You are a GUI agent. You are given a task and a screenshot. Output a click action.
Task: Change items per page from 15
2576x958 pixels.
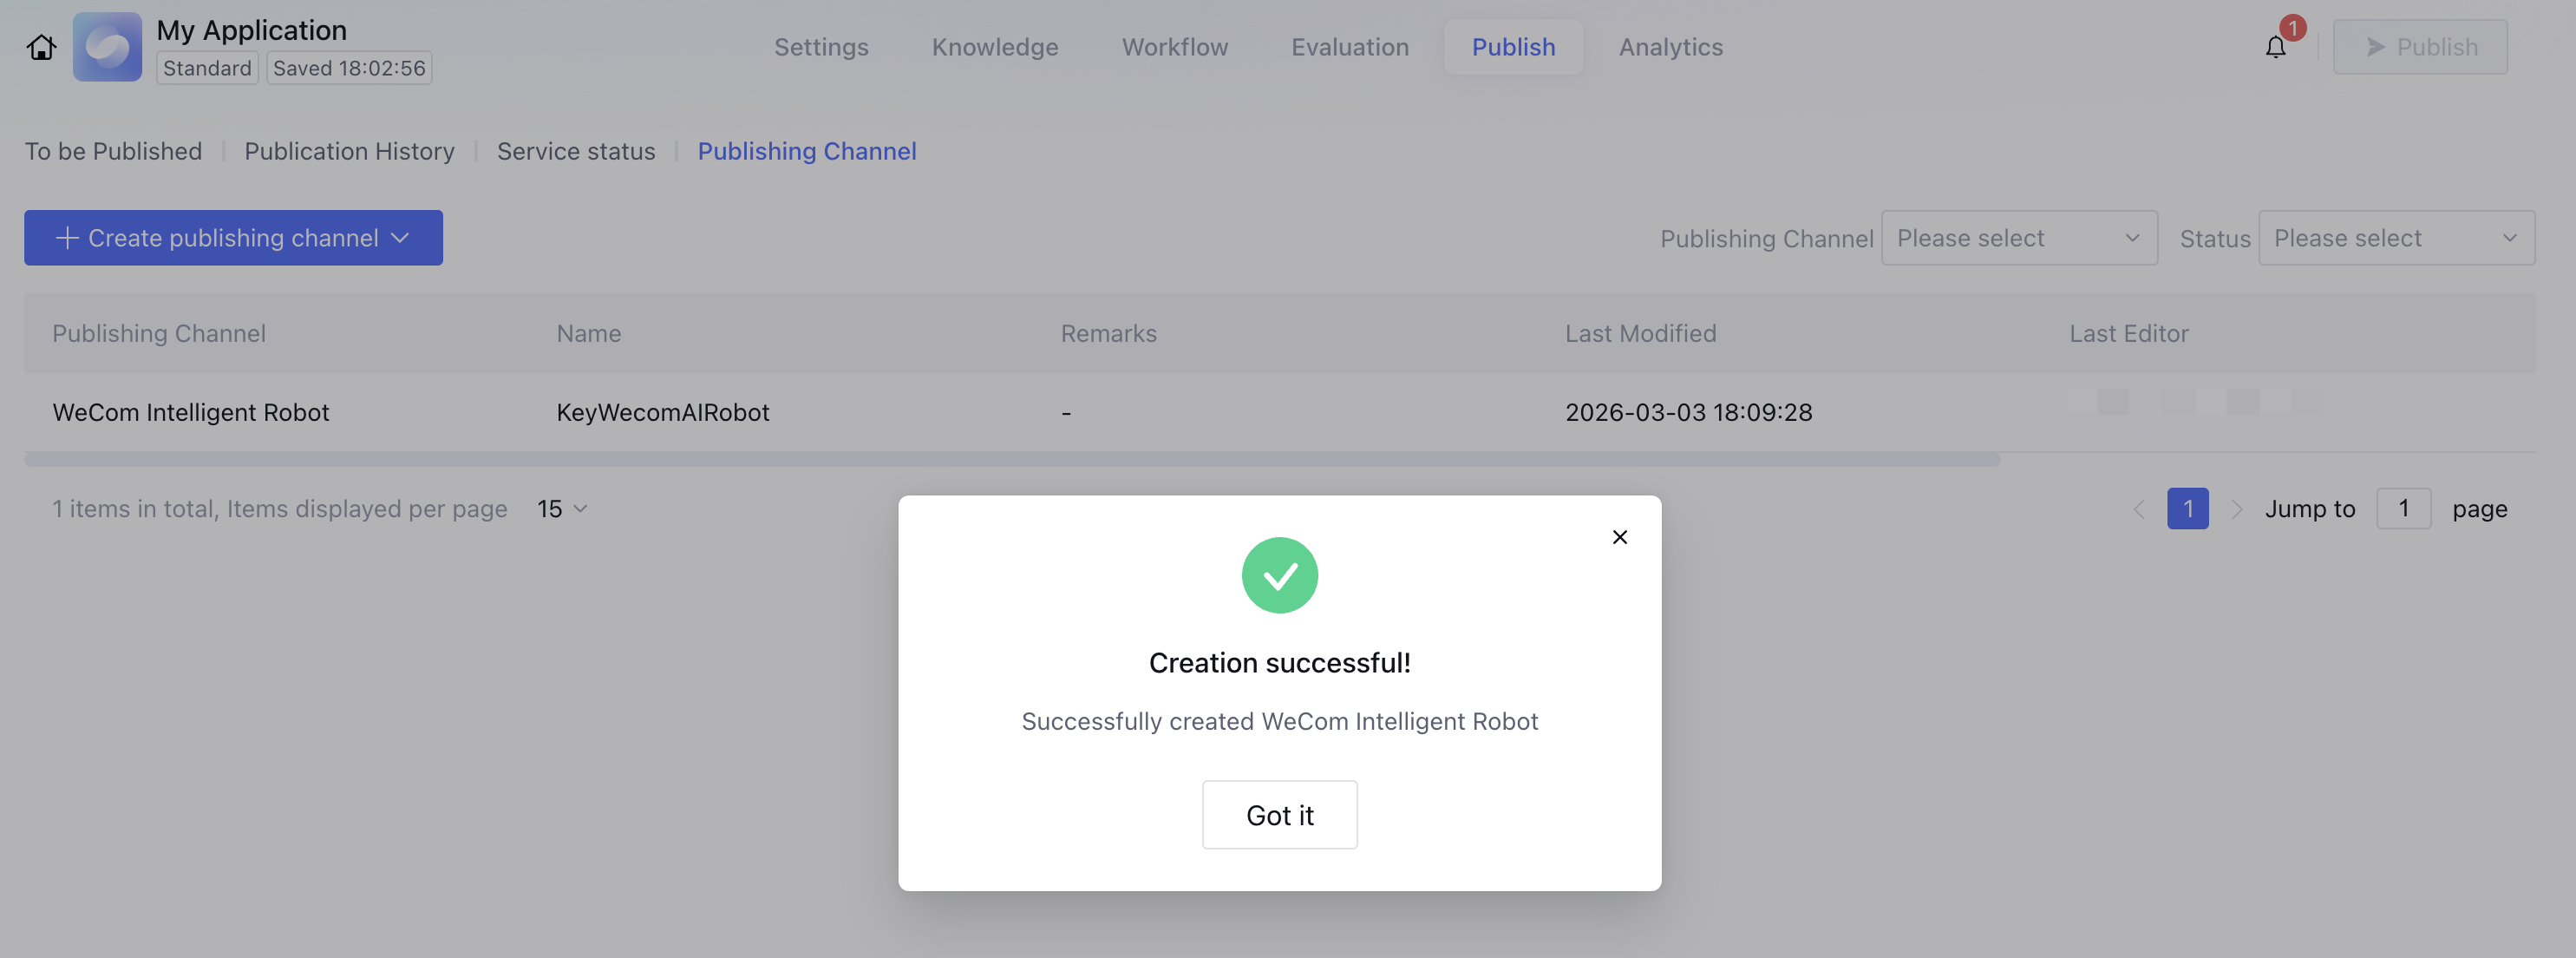tap(562, 509)
